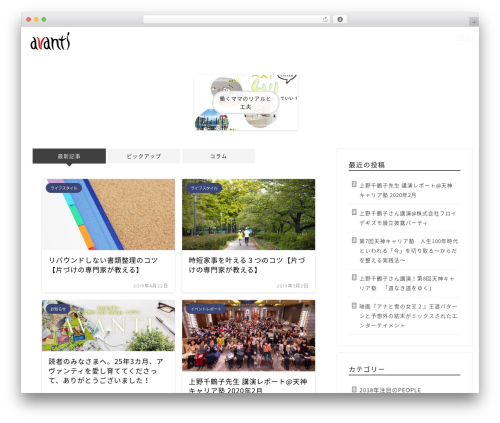Screen dimensions: 500x423
Task: Open sidebar post 上野千鶴子先生 講演レポート@天神キャリア塾 2020年2月
Action: tap(406, 190)
